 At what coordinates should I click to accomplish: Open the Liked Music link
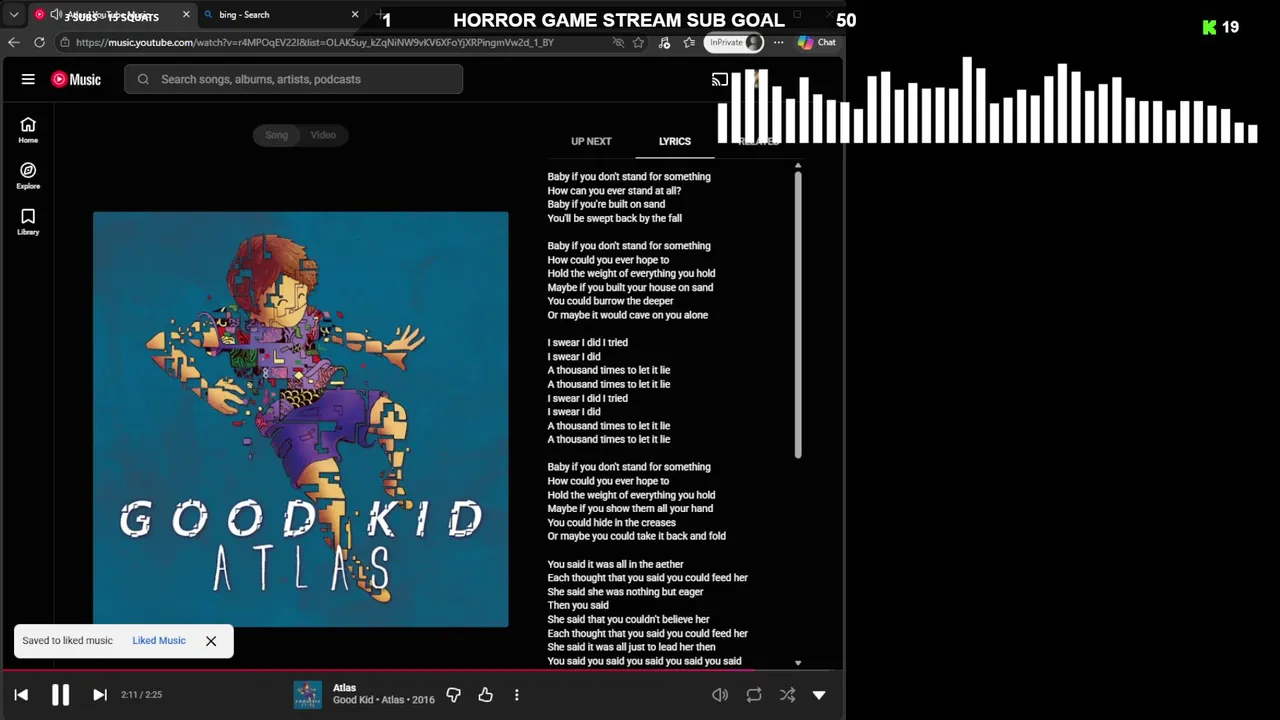pyautogui.click(x=159, y=641)
